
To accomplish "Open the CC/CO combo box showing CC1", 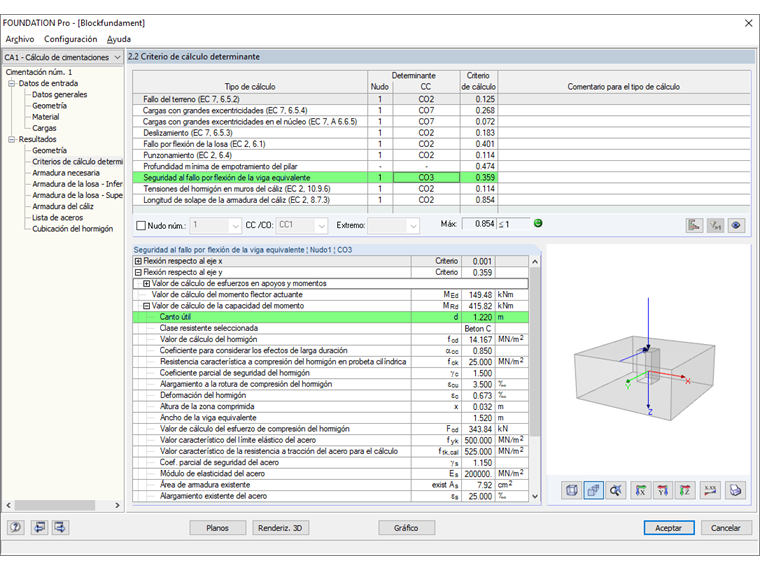I will (x=301, y=225).
